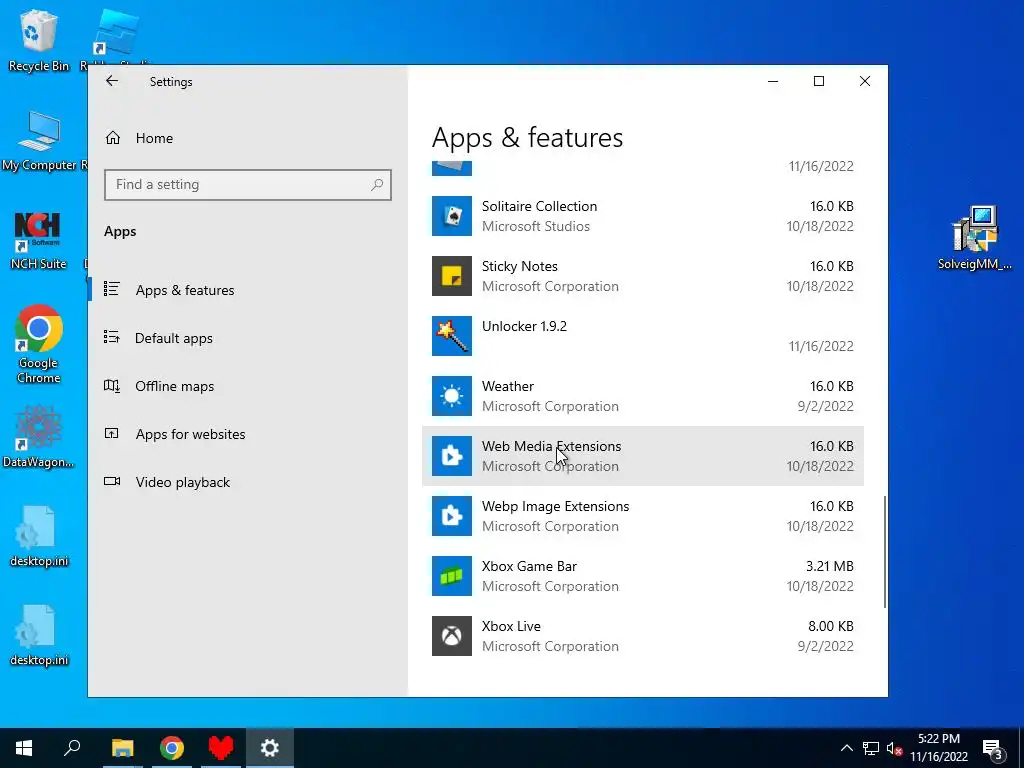Go to Home in Settings
This screenshot has height=768, width=1024.
154,138
